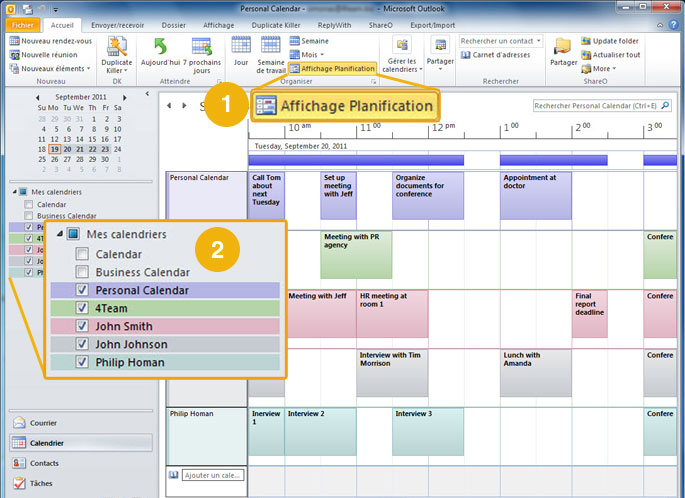Image resolution: width=685 pixels, height=498 pixels.
Task: Open Contacts in navigation pane
Action: [81, 463]
